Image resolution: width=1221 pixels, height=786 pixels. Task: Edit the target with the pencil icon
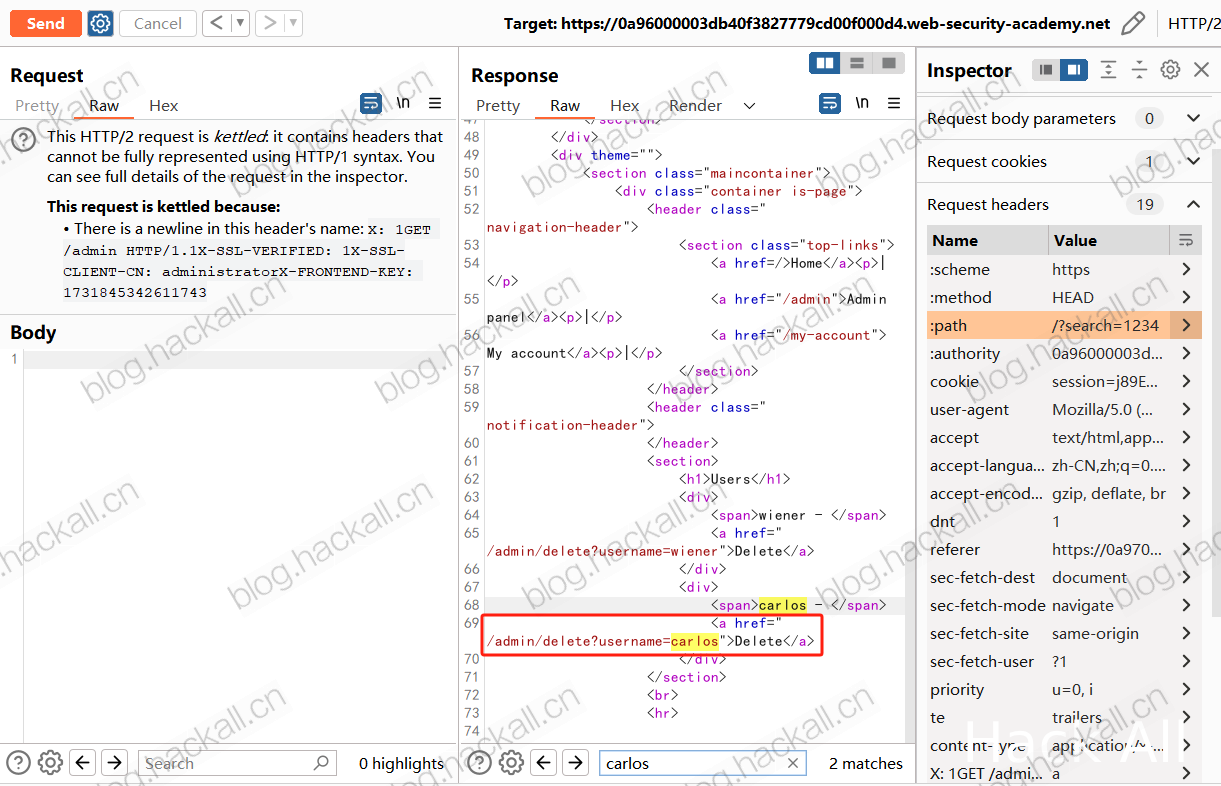click(x=1132, y=23)
